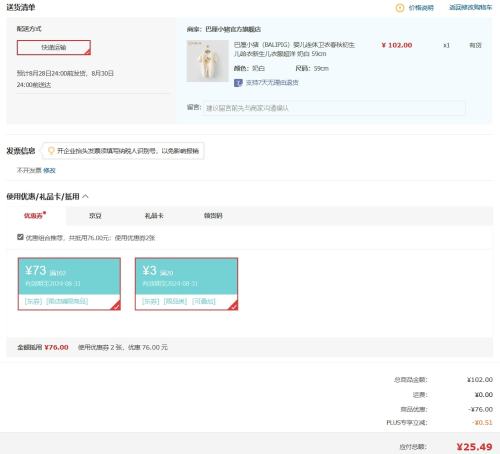The image size is (500, 454).
Task: Uncheck the recommended coupon combination checkbox
Action: [x=20, y=237]
